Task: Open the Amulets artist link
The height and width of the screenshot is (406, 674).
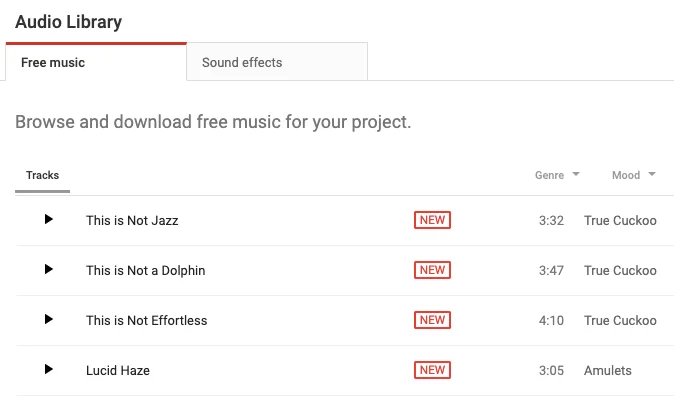Action: 608,370
